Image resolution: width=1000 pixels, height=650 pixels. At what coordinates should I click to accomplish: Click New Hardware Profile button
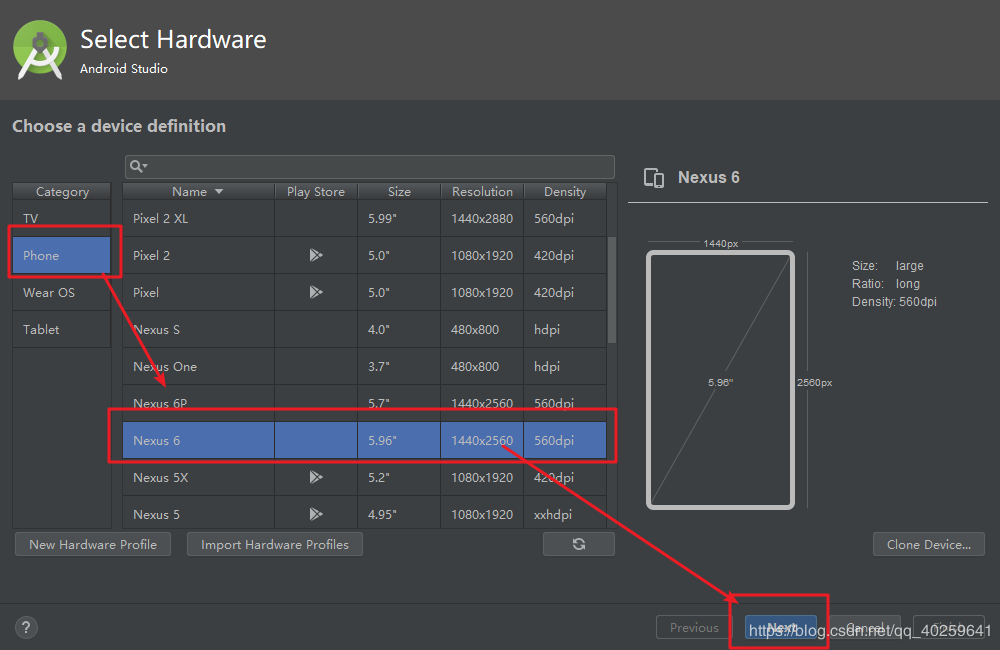[93, 544]
